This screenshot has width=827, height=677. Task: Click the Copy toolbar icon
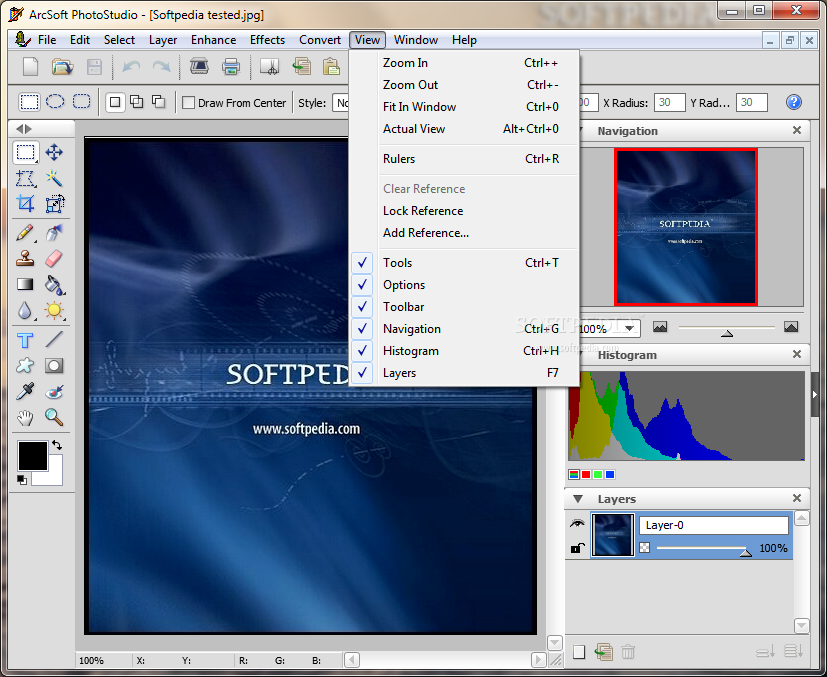click(x=302, y=67)
